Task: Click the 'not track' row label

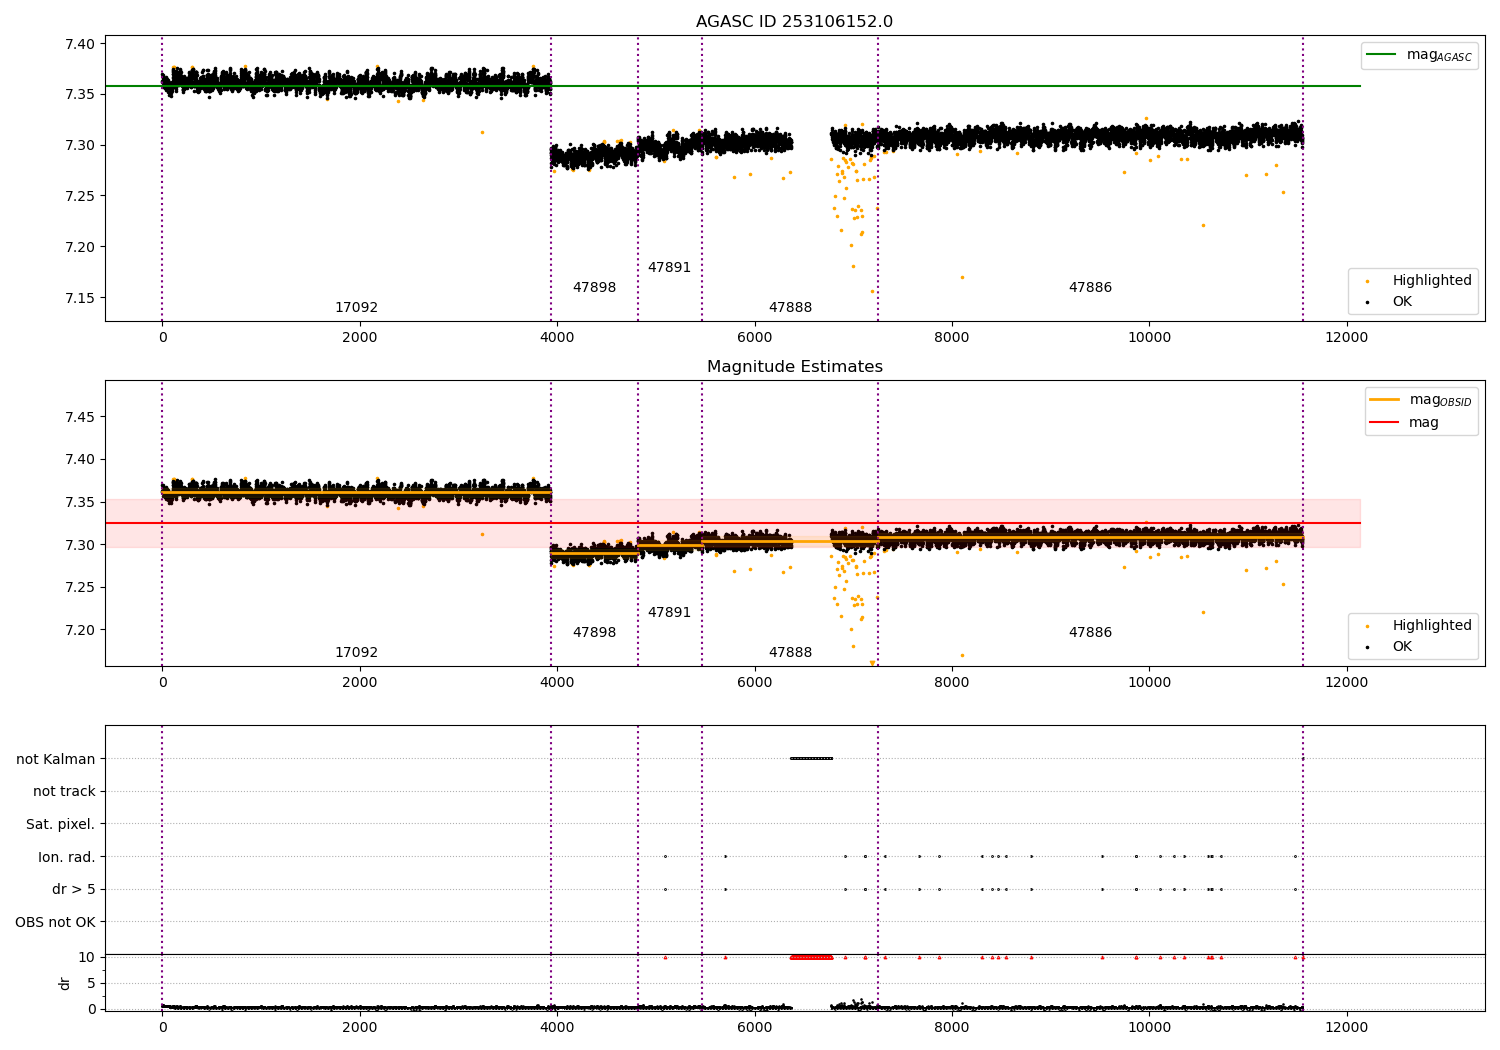Action: 64,792
